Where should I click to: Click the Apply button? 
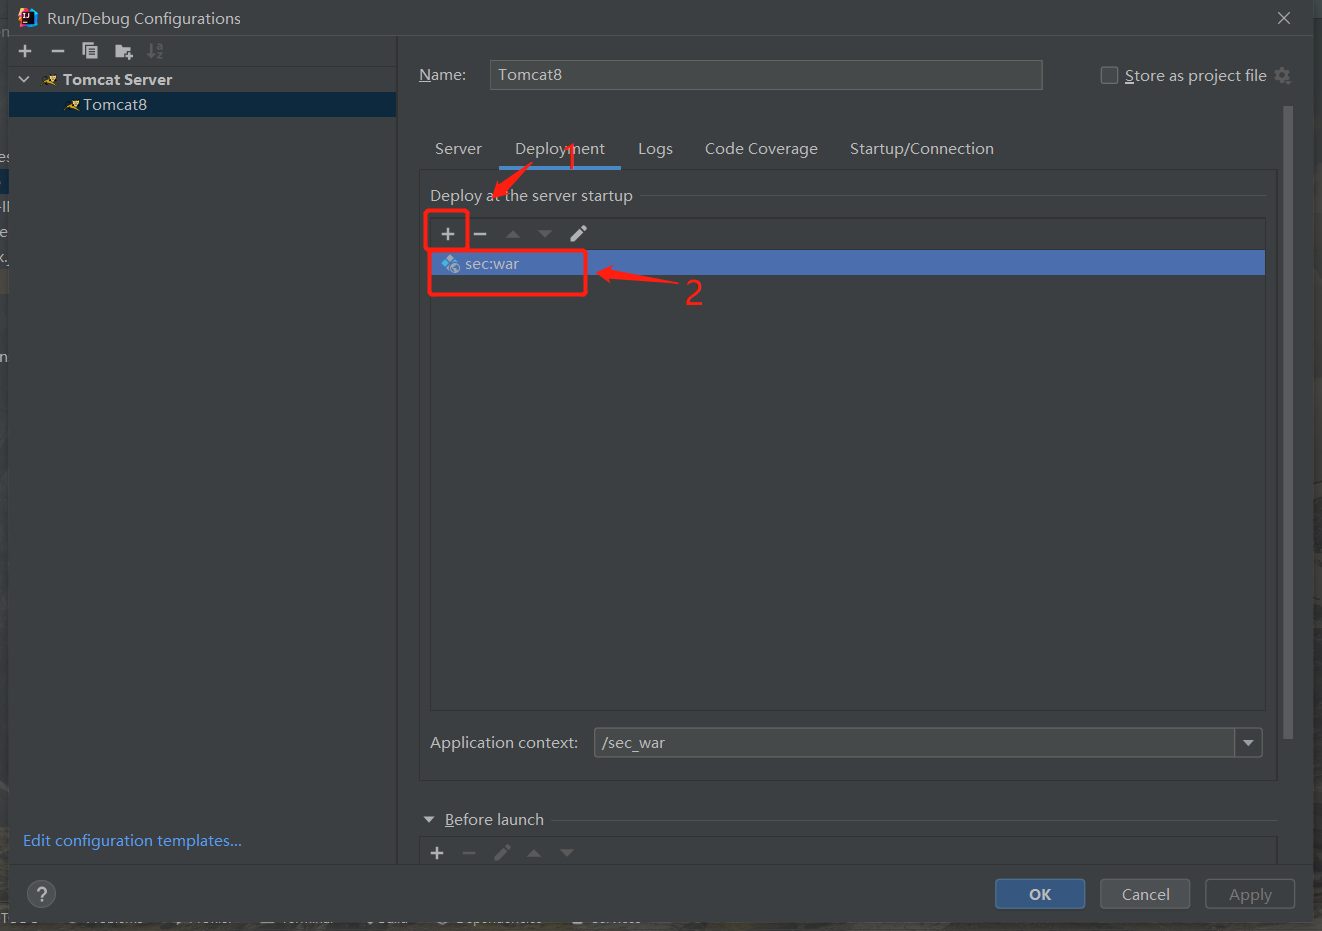click(x=1250, y=894)
